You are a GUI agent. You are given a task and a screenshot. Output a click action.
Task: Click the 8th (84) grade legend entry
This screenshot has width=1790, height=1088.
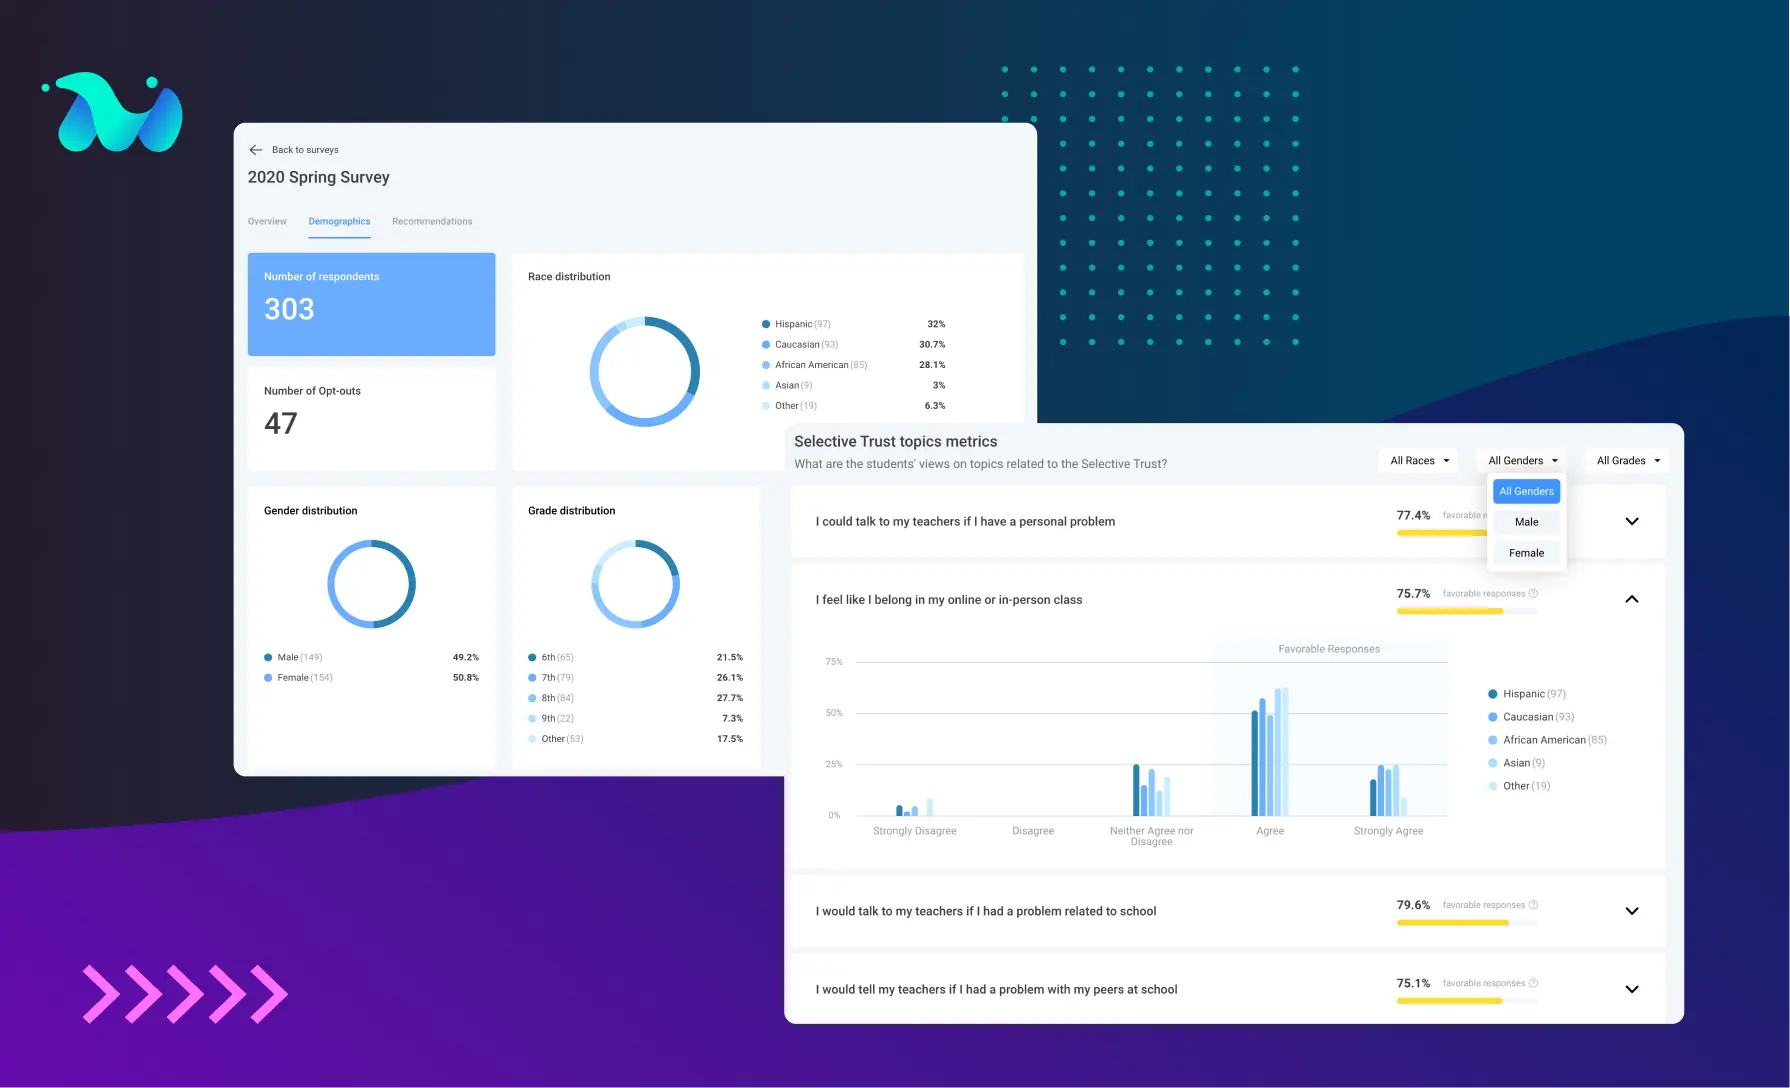pyautogui.click(x=551, y=698)
